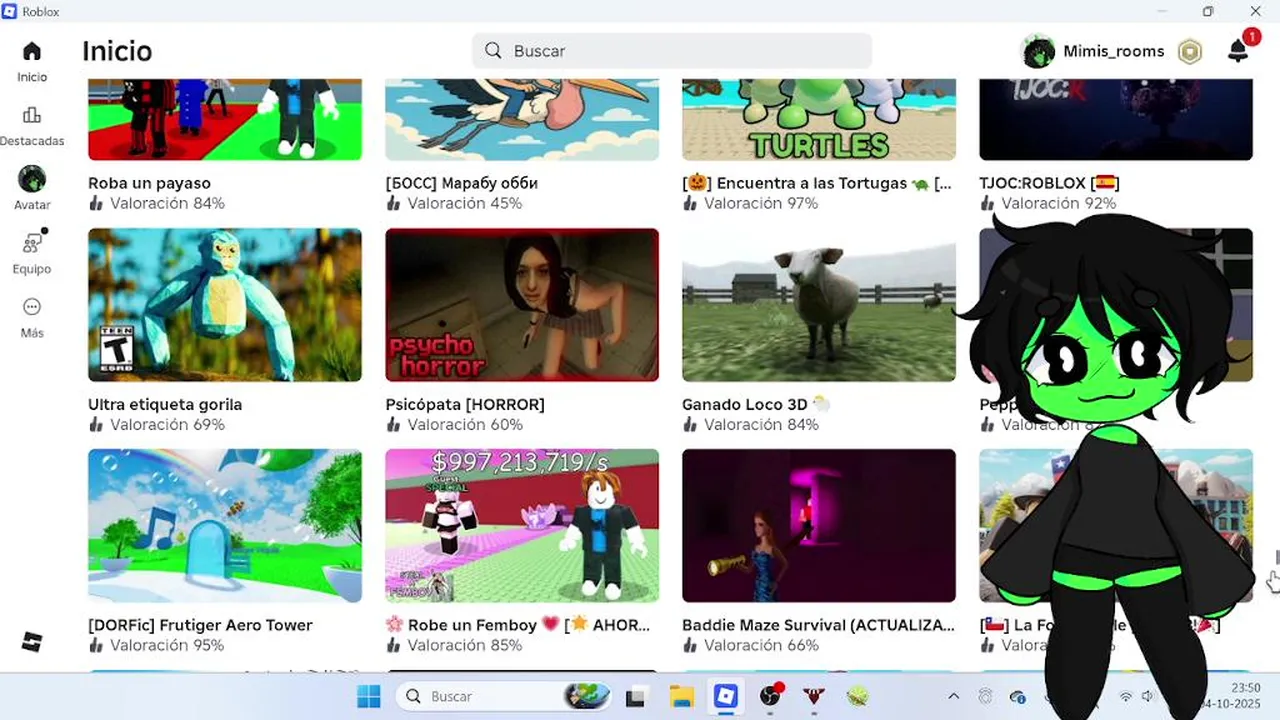Viewport: 1280px width, 720px height.
Task: Open Frutiger Aero Tower thumbnail
Action: [x=225, y=526]
